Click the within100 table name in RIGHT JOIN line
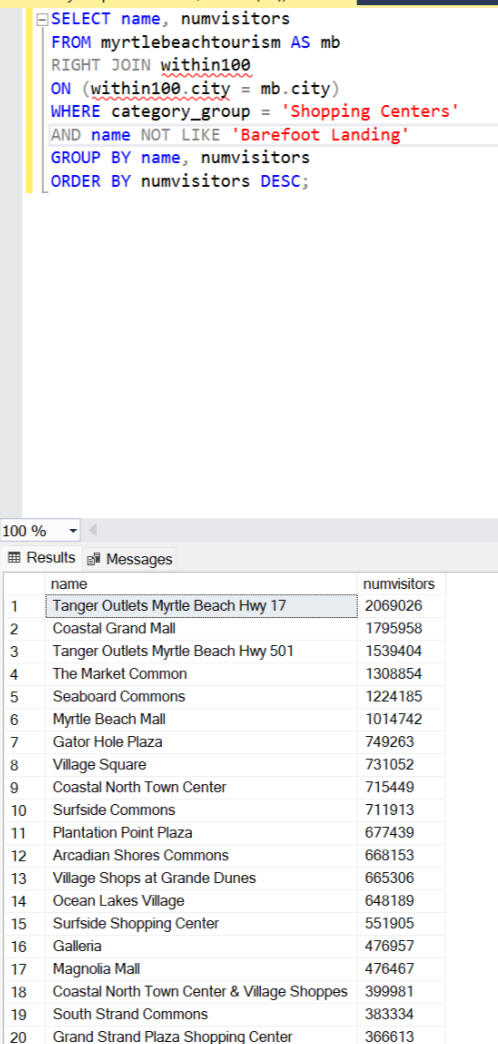This screenshot has height=1044, width=498. point(206,65)
